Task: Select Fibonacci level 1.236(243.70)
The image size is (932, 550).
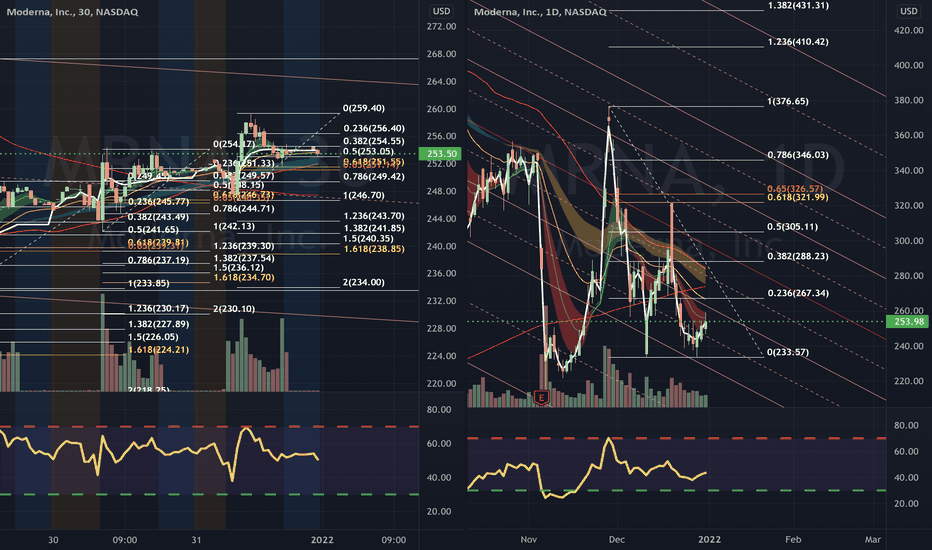Action: point(374,216)
